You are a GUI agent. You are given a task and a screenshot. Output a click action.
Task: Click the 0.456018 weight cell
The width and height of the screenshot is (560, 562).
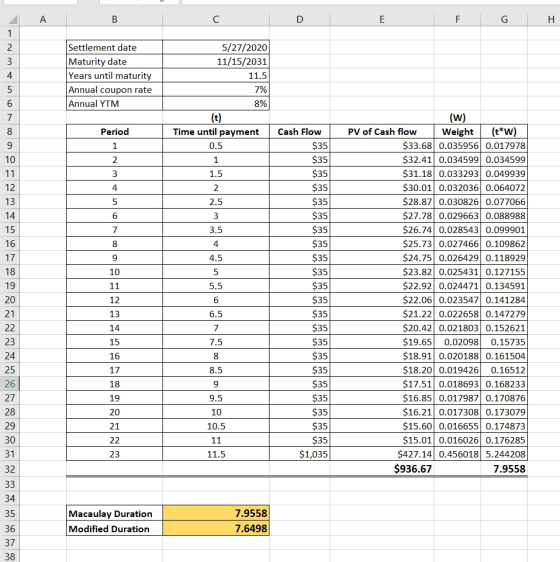(457, 454)
